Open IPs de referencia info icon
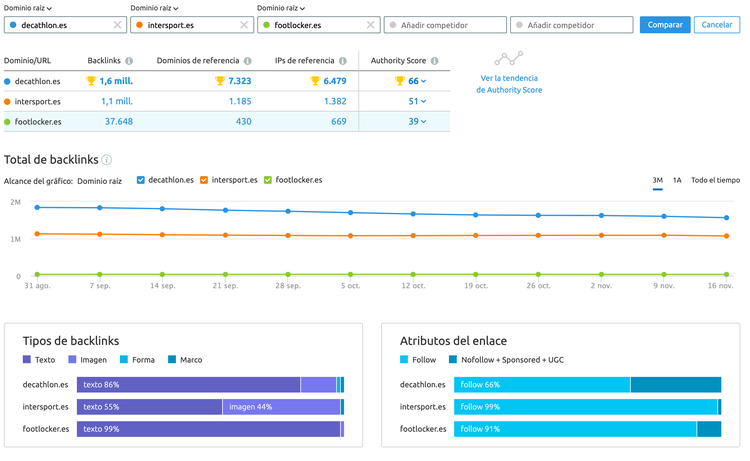The image size is (750, 461). point(342,61)
